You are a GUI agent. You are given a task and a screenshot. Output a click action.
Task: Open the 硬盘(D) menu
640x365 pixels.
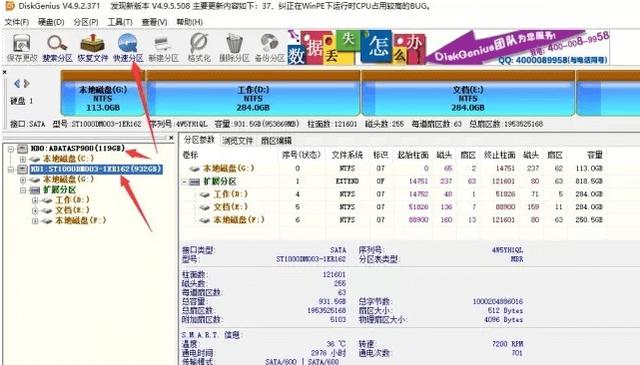click(x=51, y=22)
